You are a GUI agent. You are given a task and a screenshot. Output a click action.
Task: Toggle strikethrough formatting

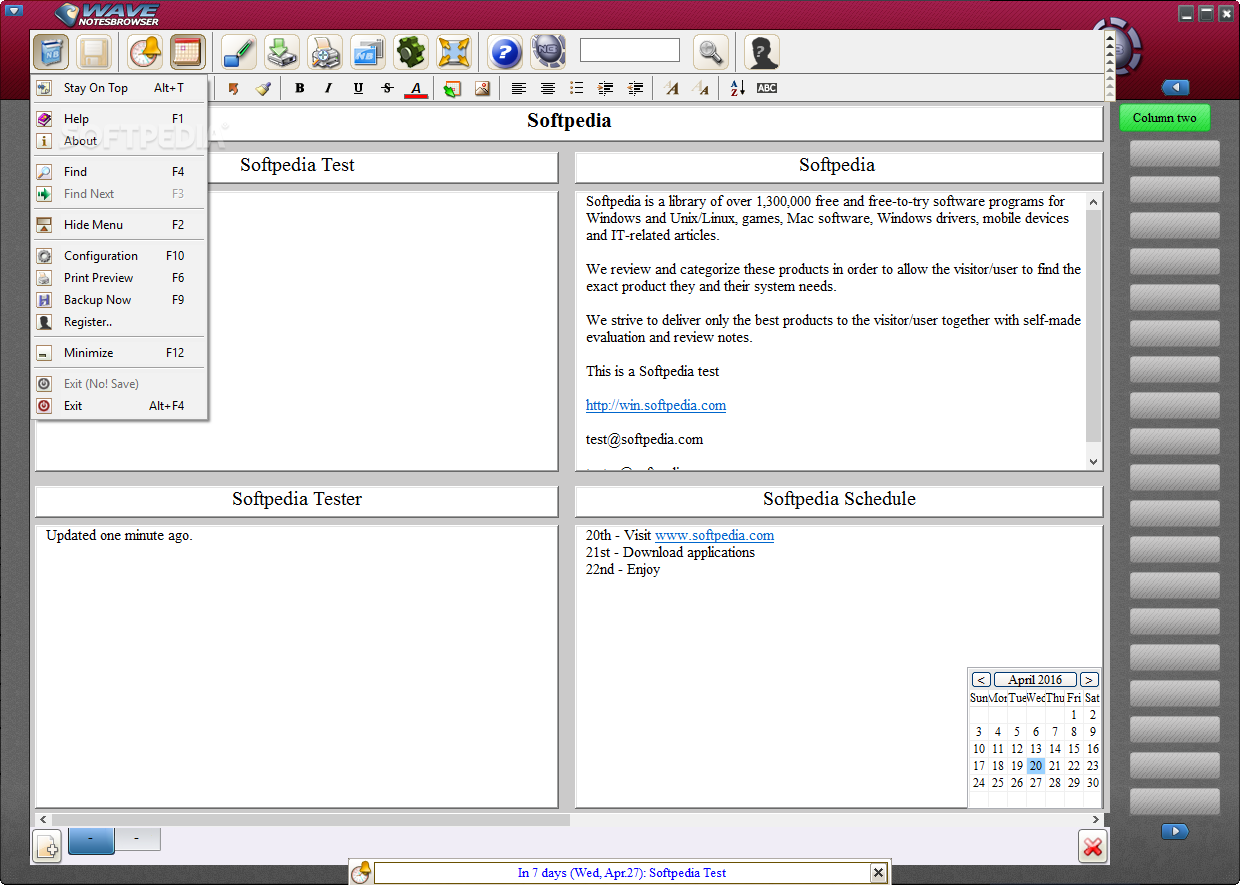(x=387, y=88)
